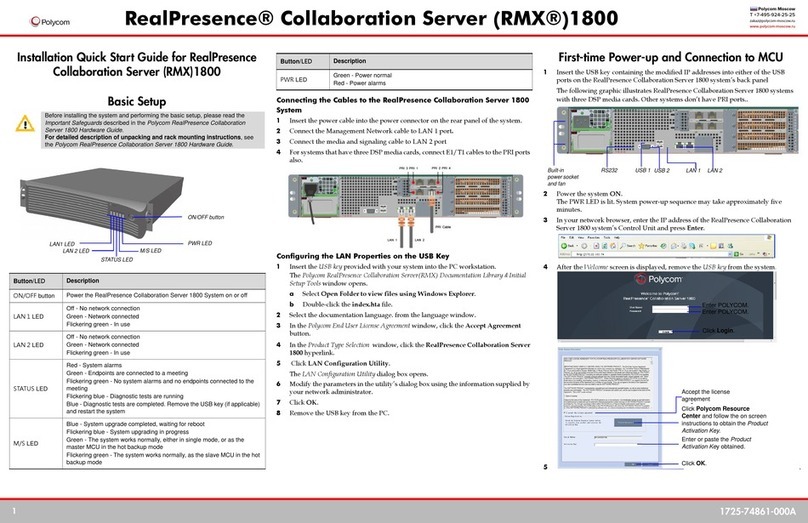Click the Polycom Moscow email address under the phone number
The image size is (808, 523).
pyautogui.click(x=772, y=21)
